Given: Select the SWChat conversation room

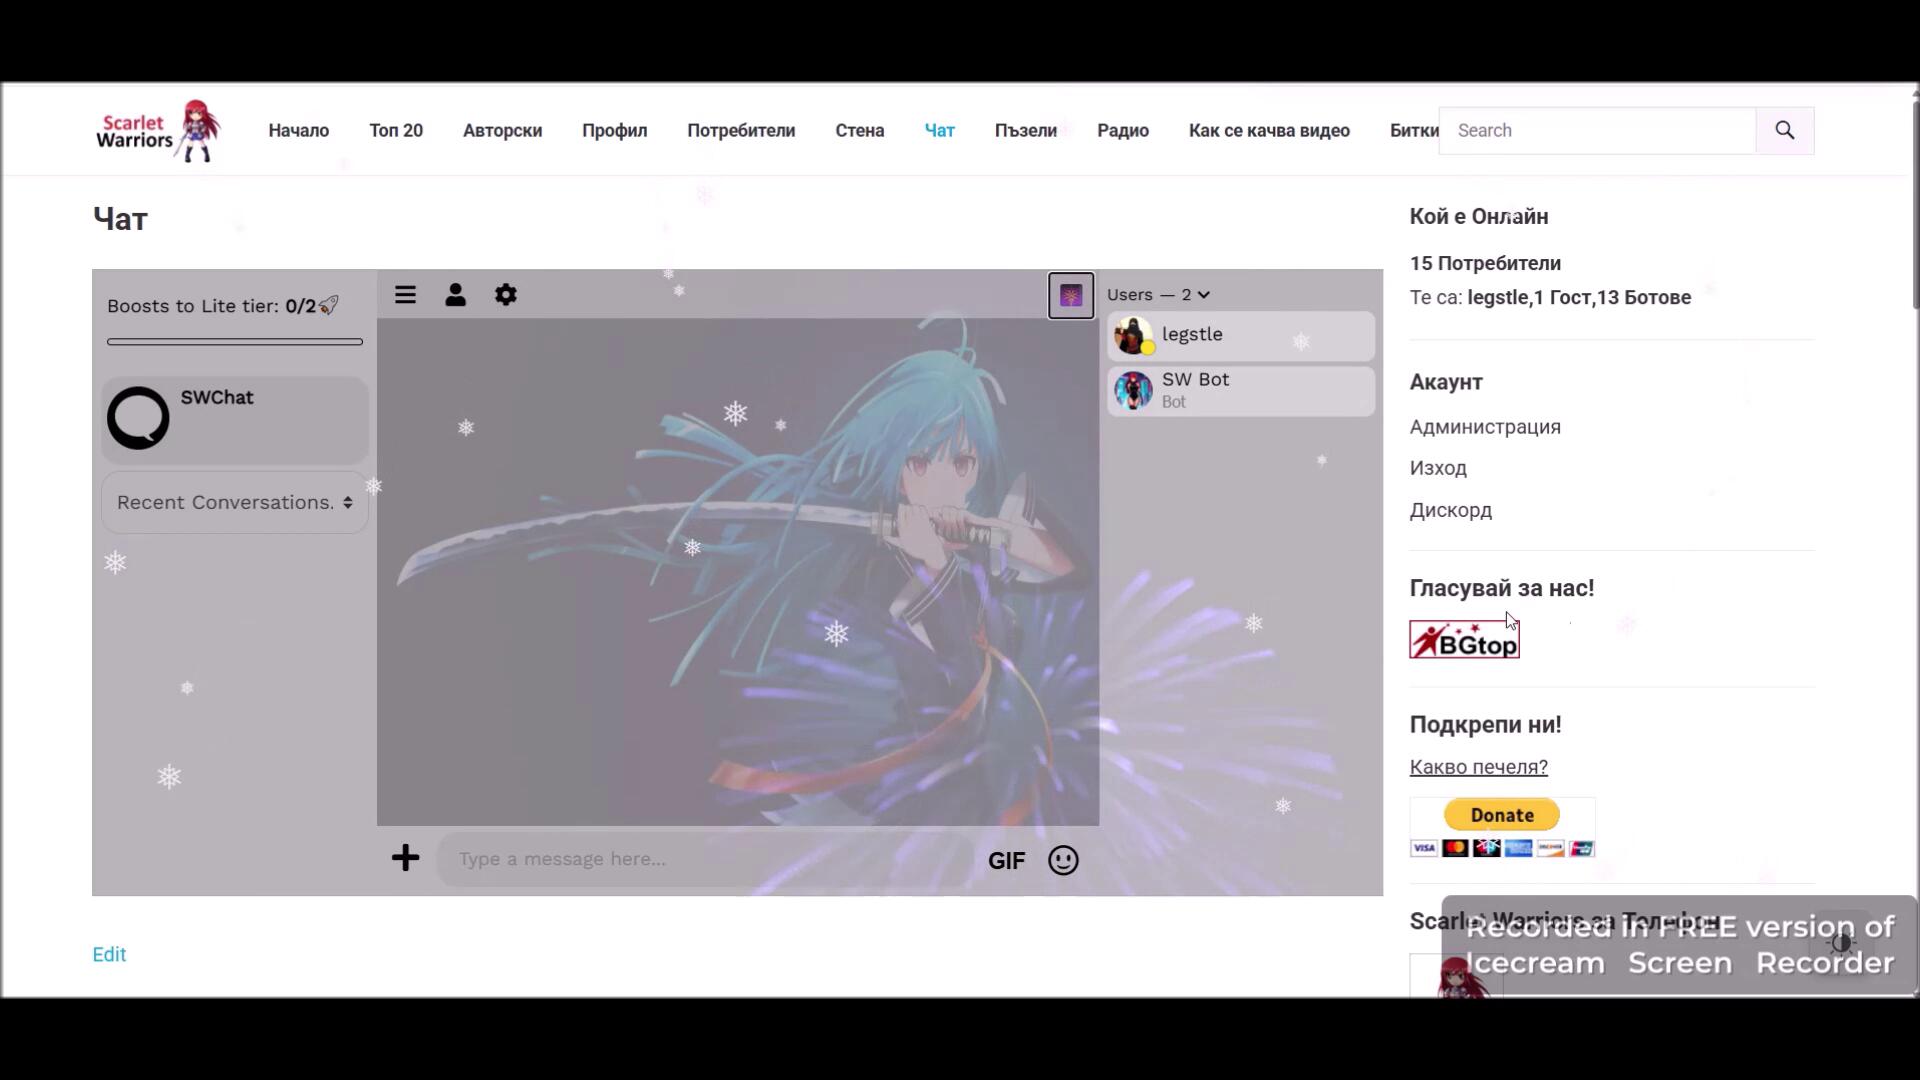Looking at the screenshot, I should 234,419.
